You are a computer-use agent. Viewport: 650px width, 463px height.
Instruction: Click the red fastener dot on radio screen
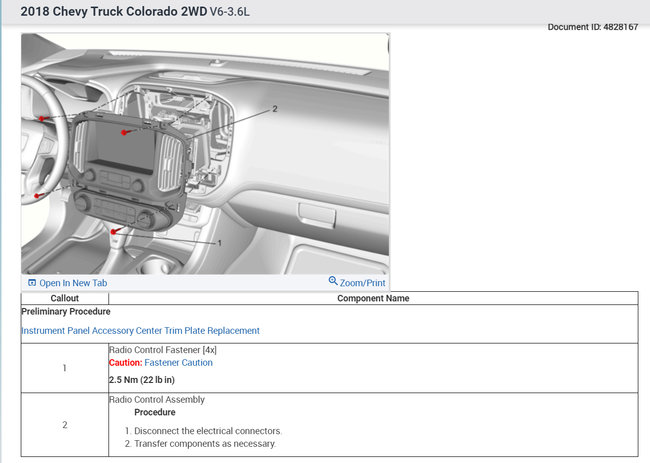click(124, 132)
